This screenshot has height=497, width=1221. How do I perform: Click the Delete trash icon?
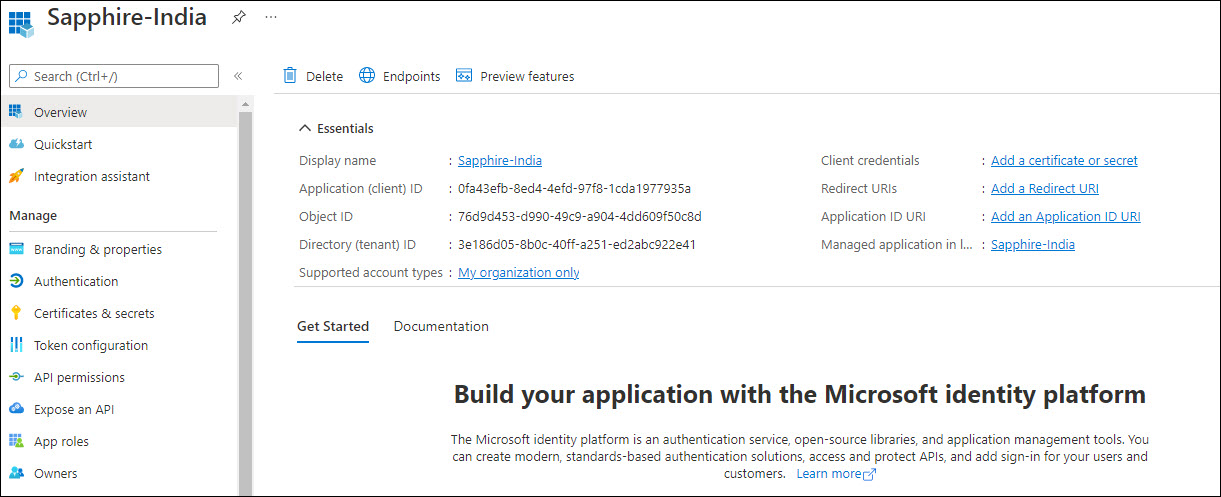(x=291, y=76)
